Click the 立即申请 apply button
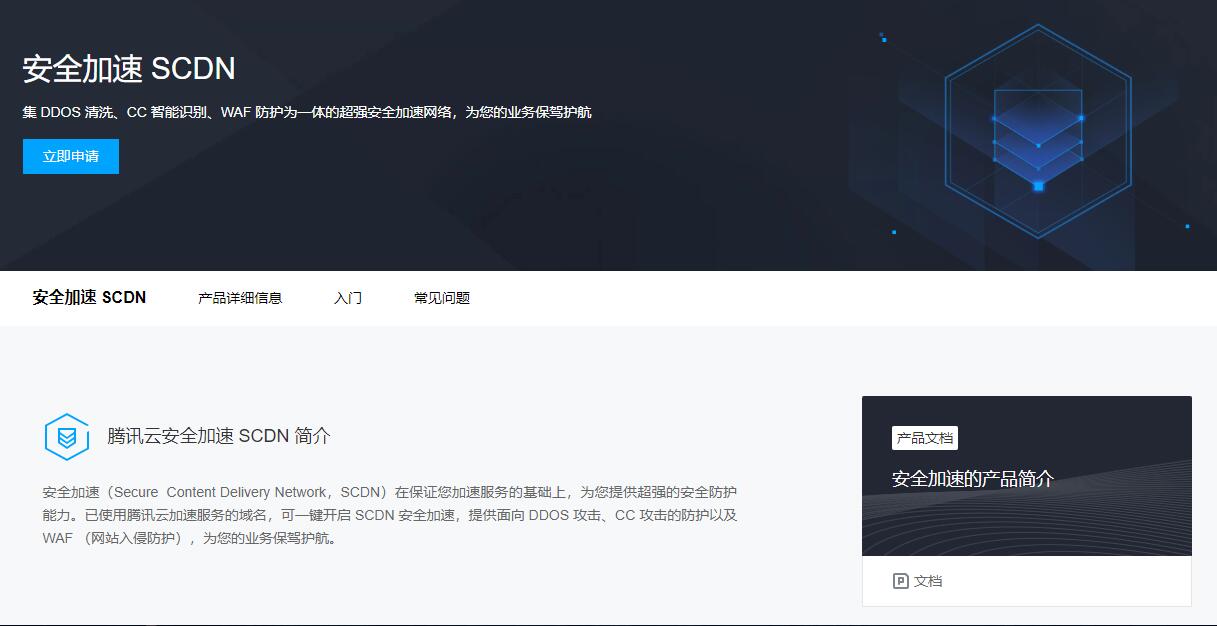The image size is (1217, 626). (71, 156)
